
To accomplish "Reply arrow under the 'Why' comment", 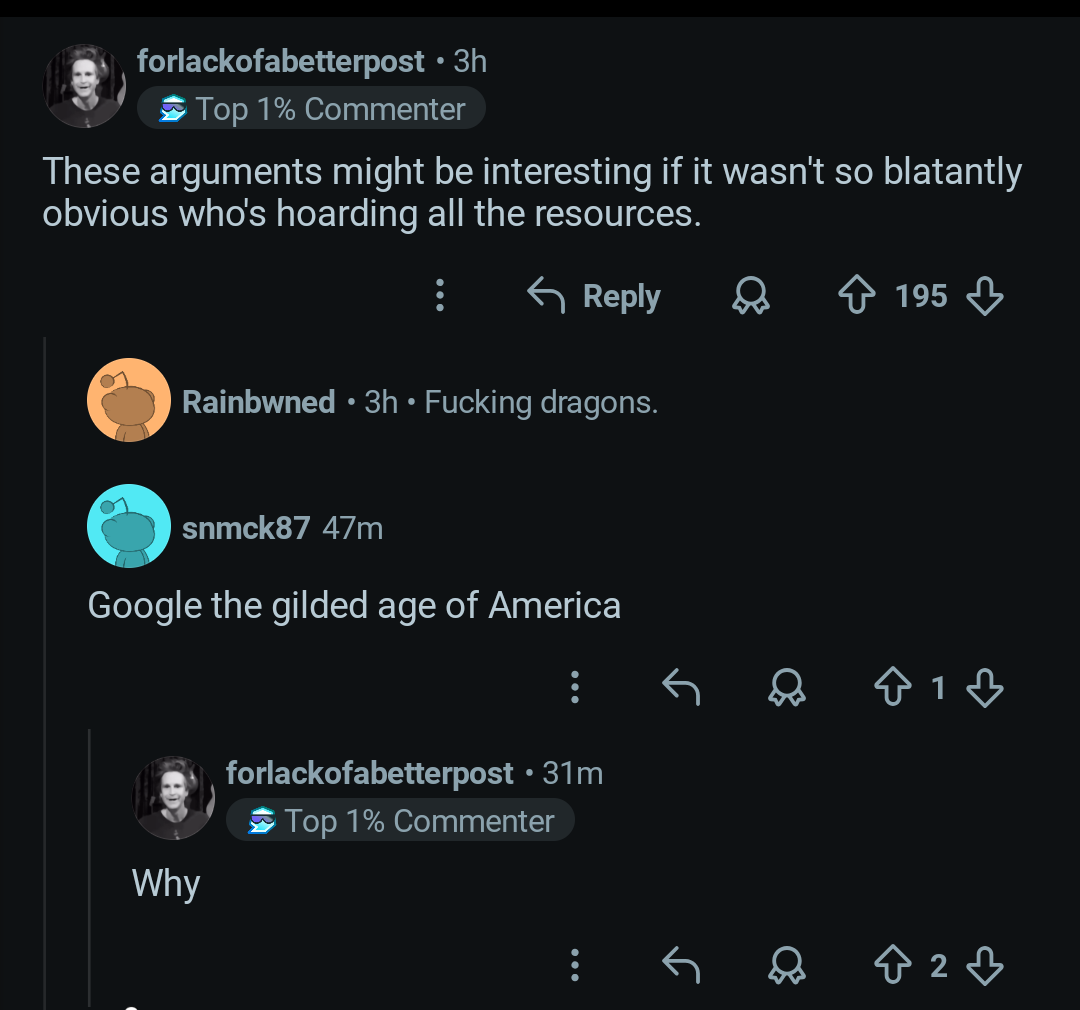I will coord(681,965).
